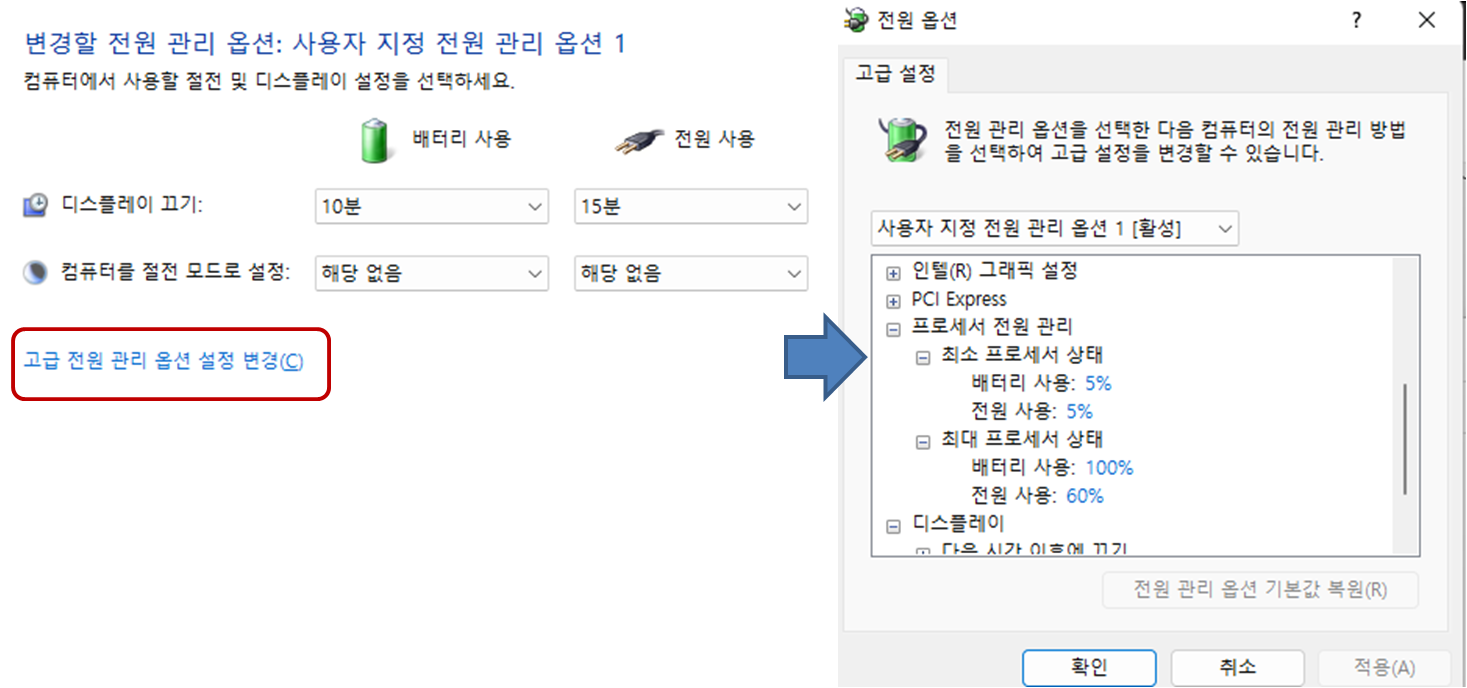The image size is (1467, 688).
Task: Expand the 인텔(R) 그래픽 설정 tree node
Action: click(x=893, y=273)
